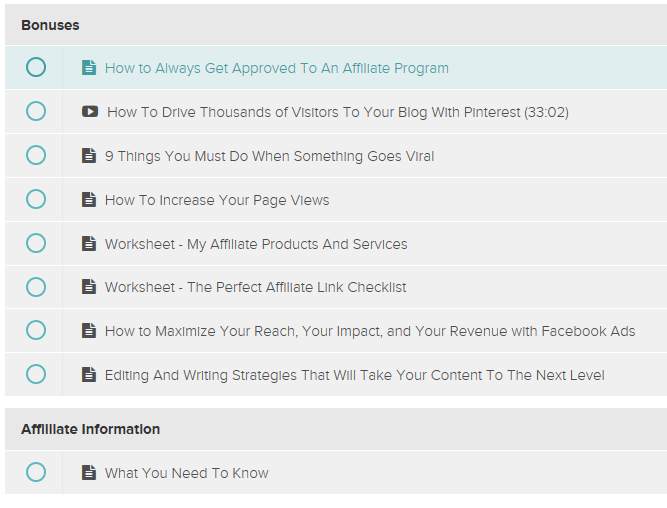Click document icon beside What You Need To Know
Image resolution: width=667 pixels, height=508 pixels.
pyautogui.click(x=89, y=473)
